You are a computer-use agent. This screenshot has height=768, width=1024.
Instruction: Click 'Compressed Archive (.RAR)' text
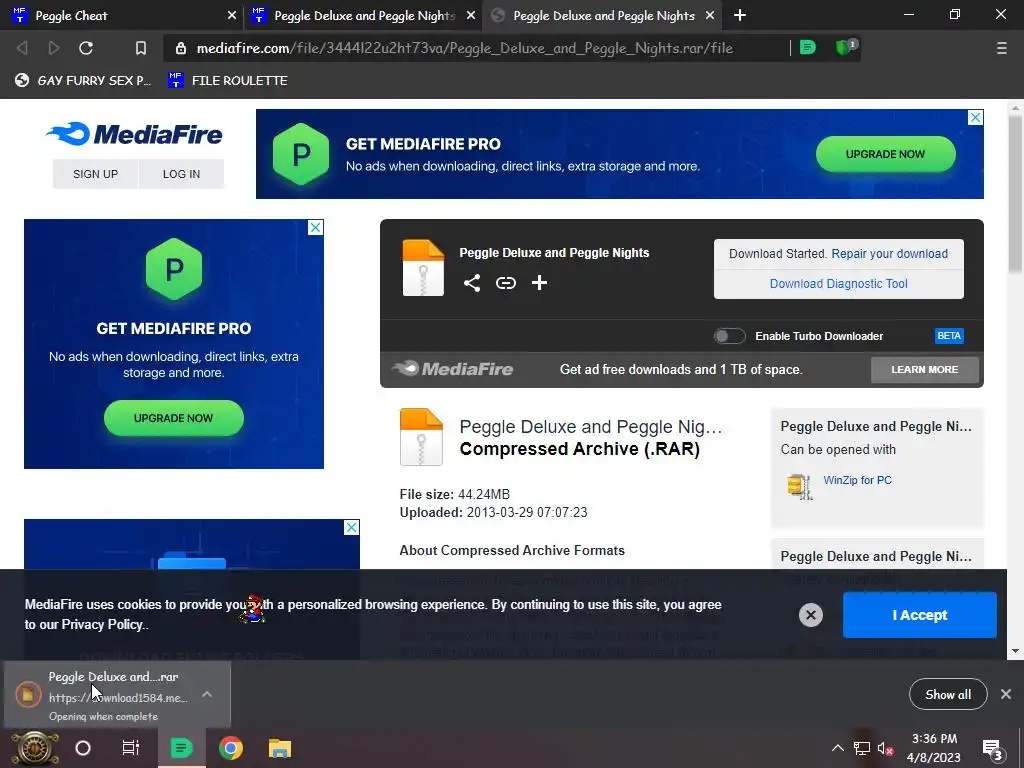tap(580, 449)
